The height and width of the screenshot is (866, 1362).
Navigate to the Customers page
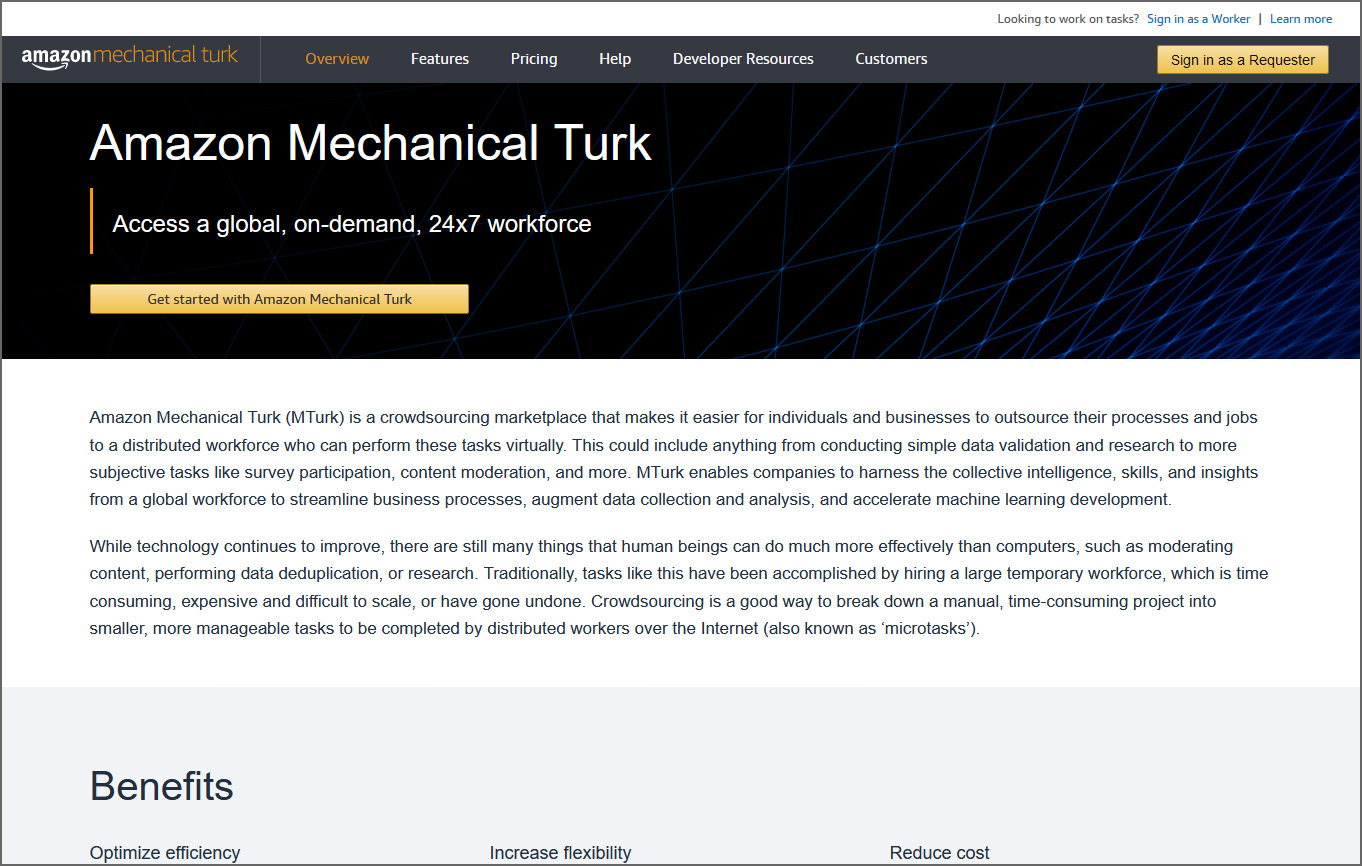click(890, 59)
